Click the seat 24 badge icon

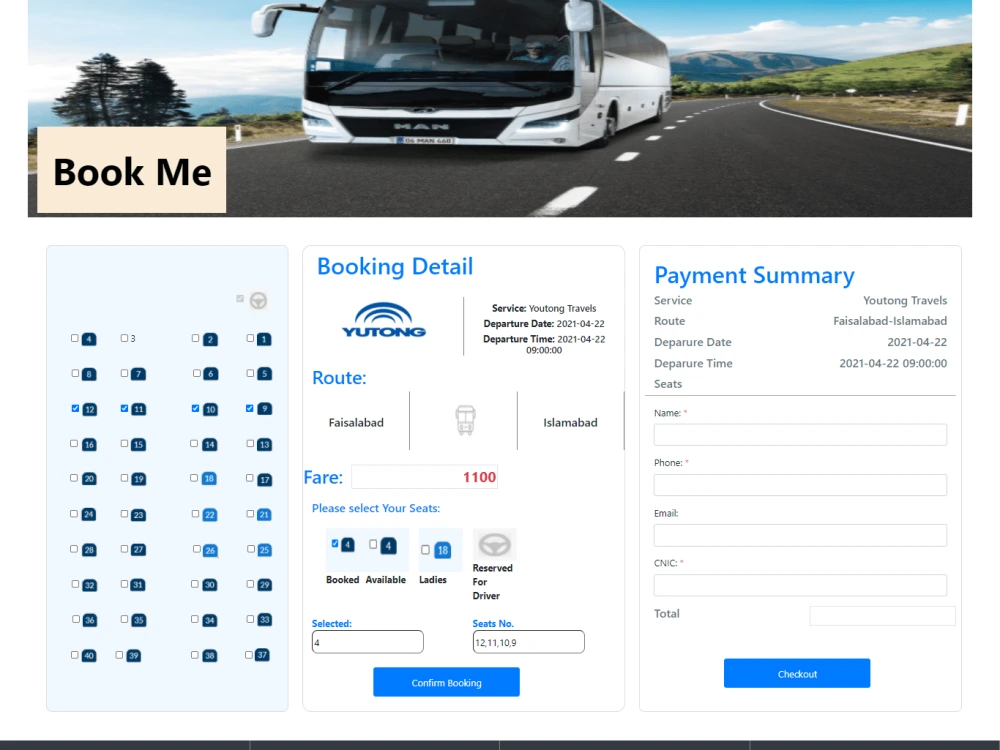click(x=89, y=514)
